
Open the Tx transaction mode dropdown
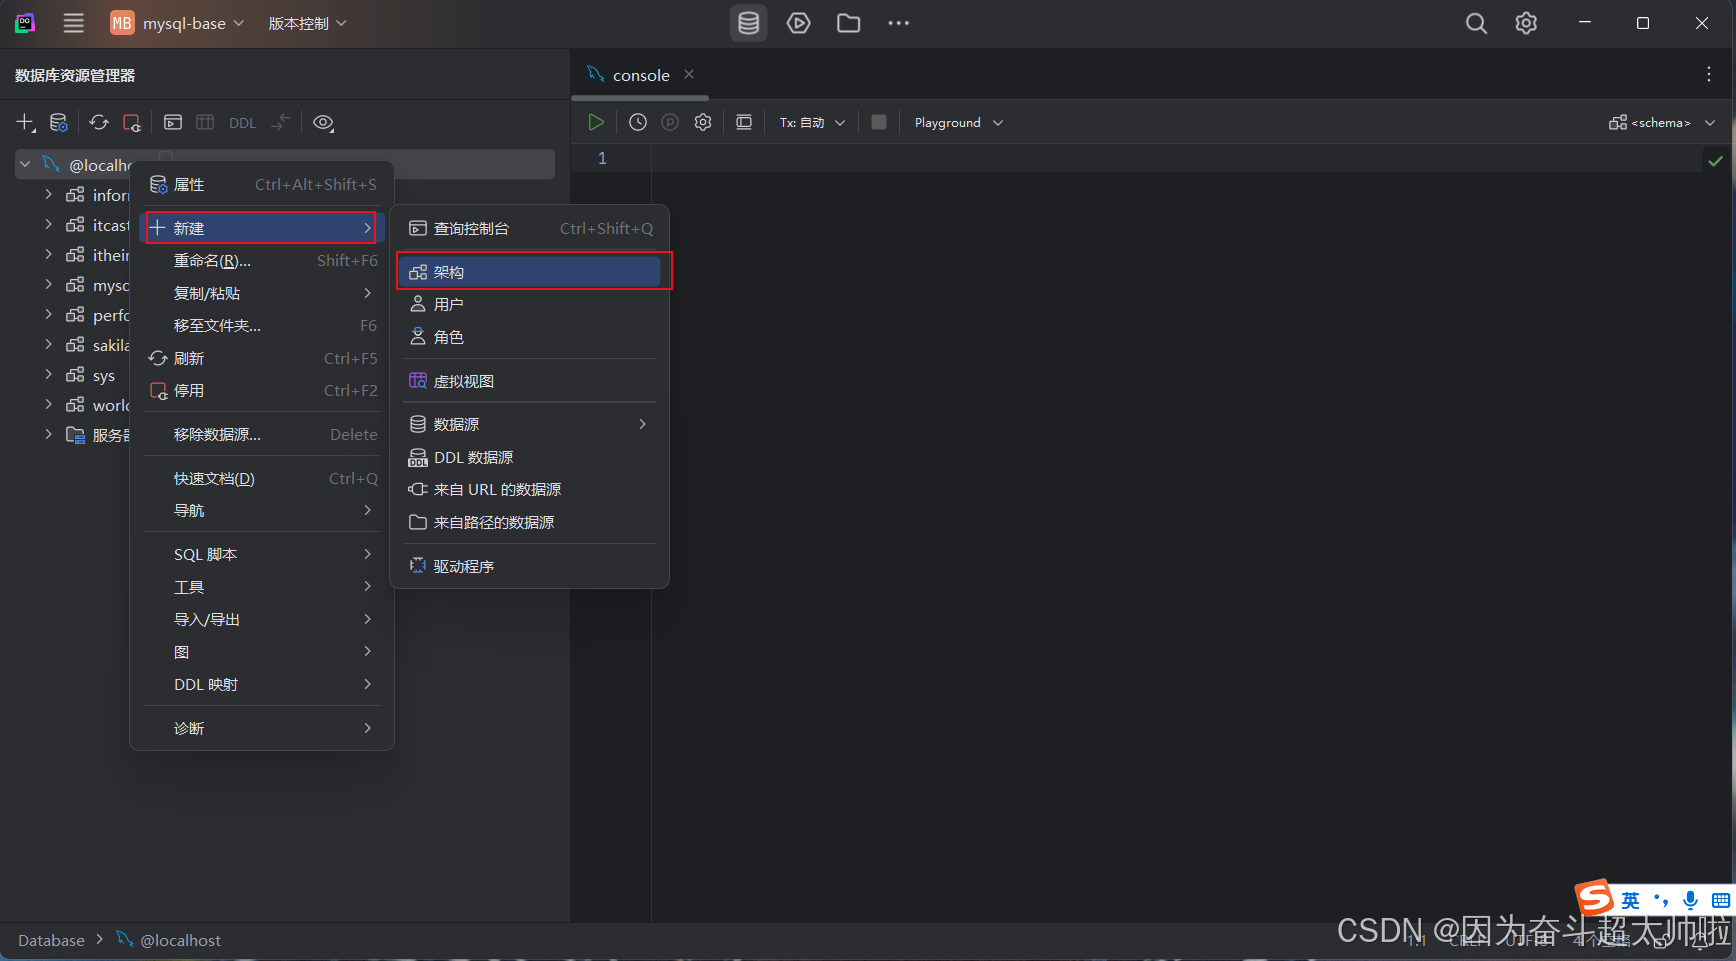pos(812,122)
